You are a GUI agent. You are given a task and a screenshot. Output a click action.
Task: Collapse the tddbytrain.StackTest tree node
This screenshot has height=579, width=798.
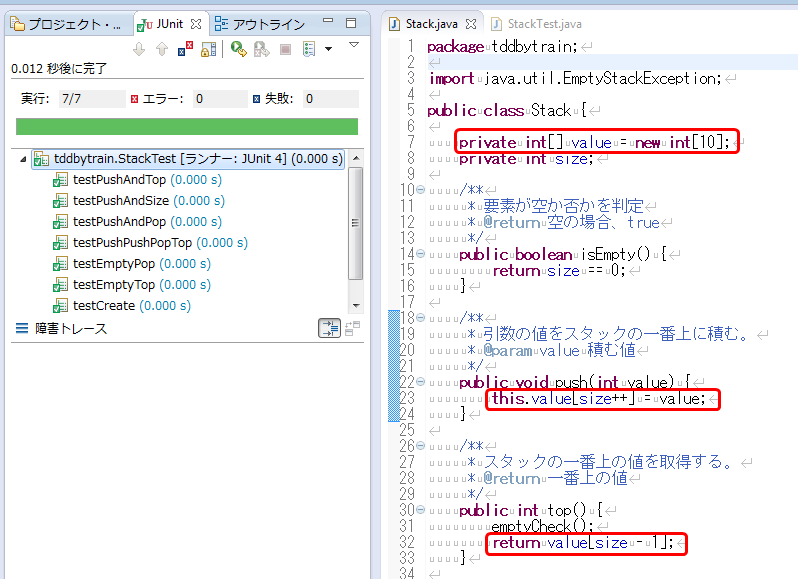point(23,159)
